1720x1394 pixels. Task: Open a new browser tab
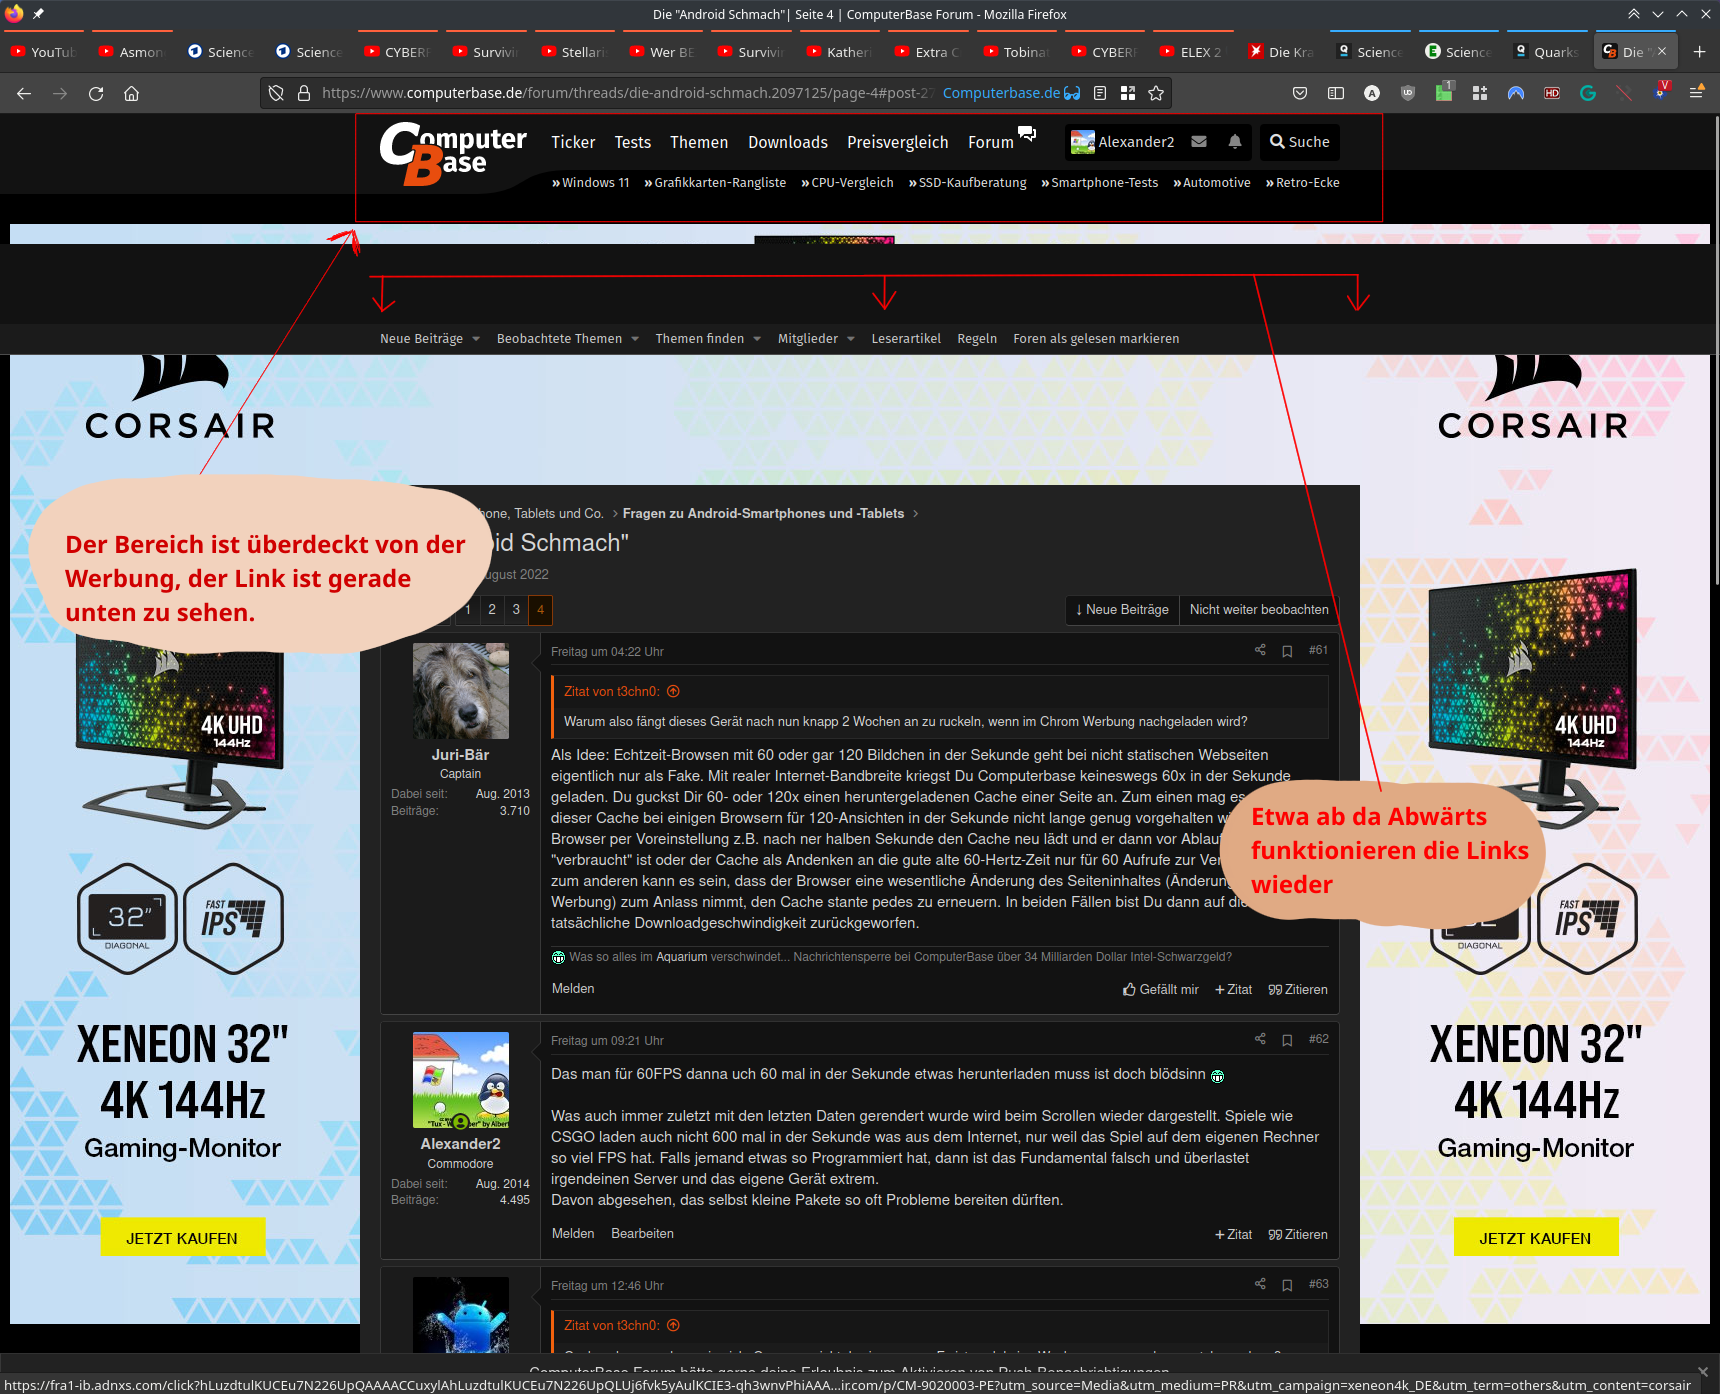click(x=1699, y=52)
